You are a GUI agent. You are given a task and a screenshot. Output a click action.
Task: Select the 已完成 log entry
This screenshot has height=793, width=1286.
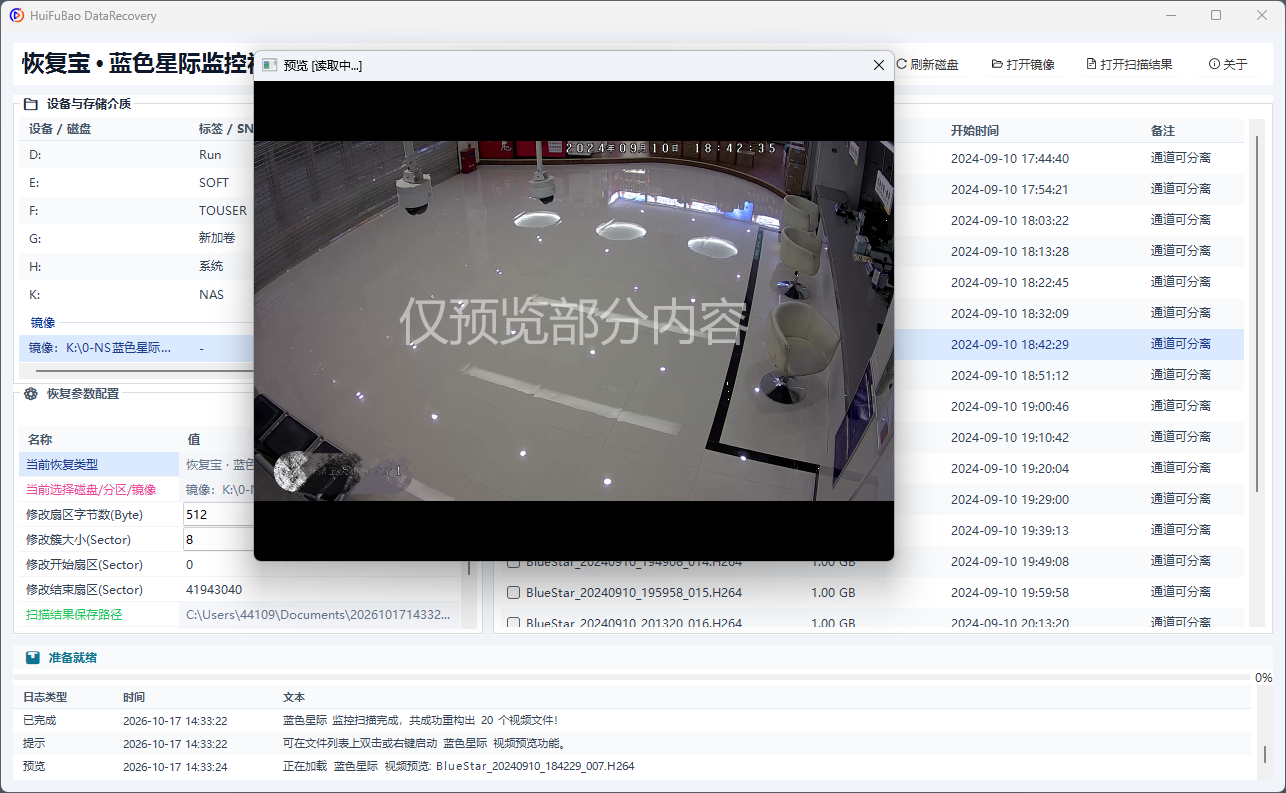(632, 720)
